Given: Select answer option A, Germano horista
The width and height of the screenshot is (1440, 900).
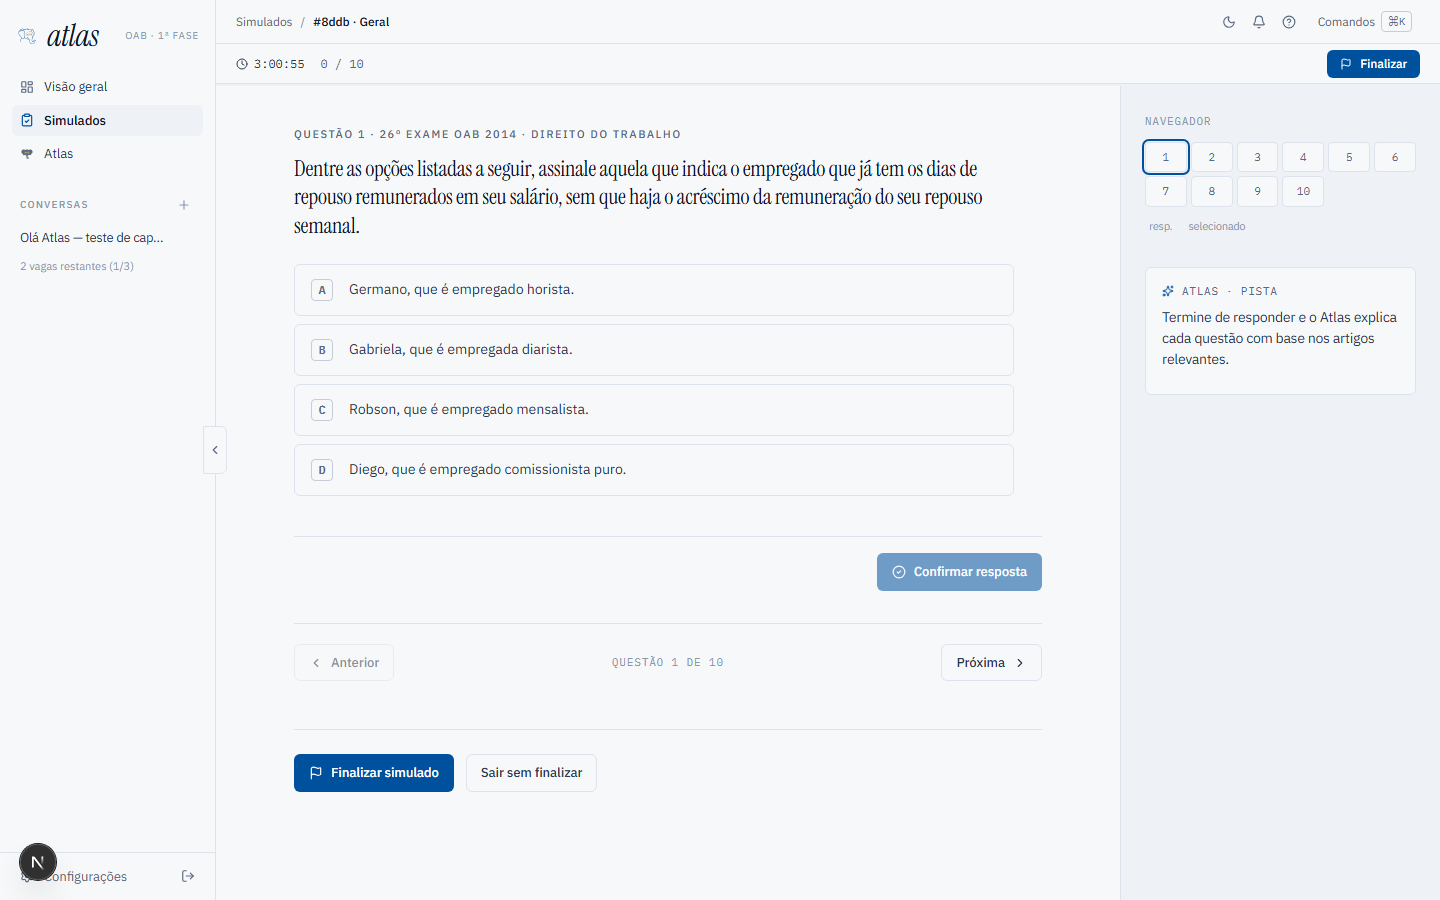Looking at the screenshot, I should coord(654,290).
